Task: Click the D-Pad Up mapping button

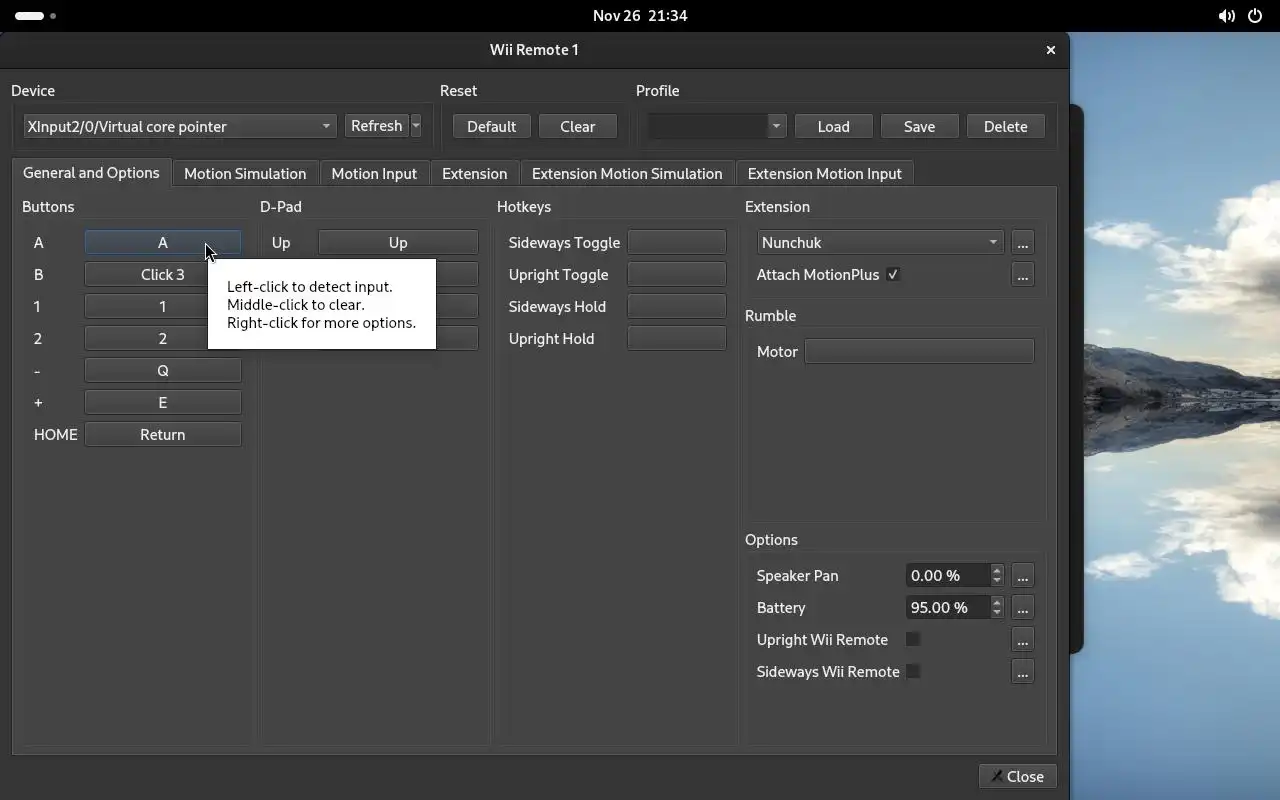Action: coord(398,242)
